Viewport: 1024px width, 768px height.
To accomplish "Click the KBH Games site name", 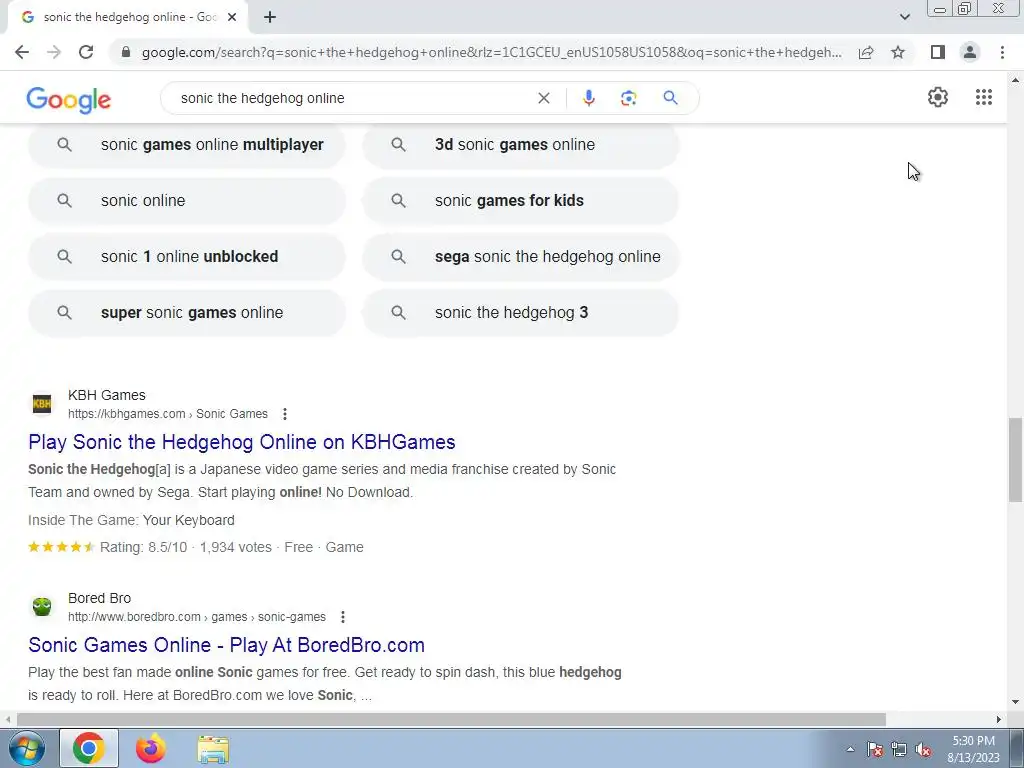I will coord(106,395).
